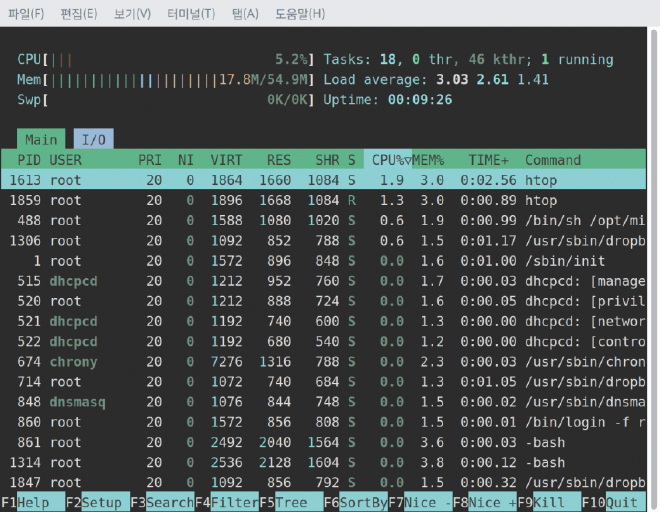Toggle F5 Tree view
Viewport: 660px width, 512px height.
[x=291, y=502]
